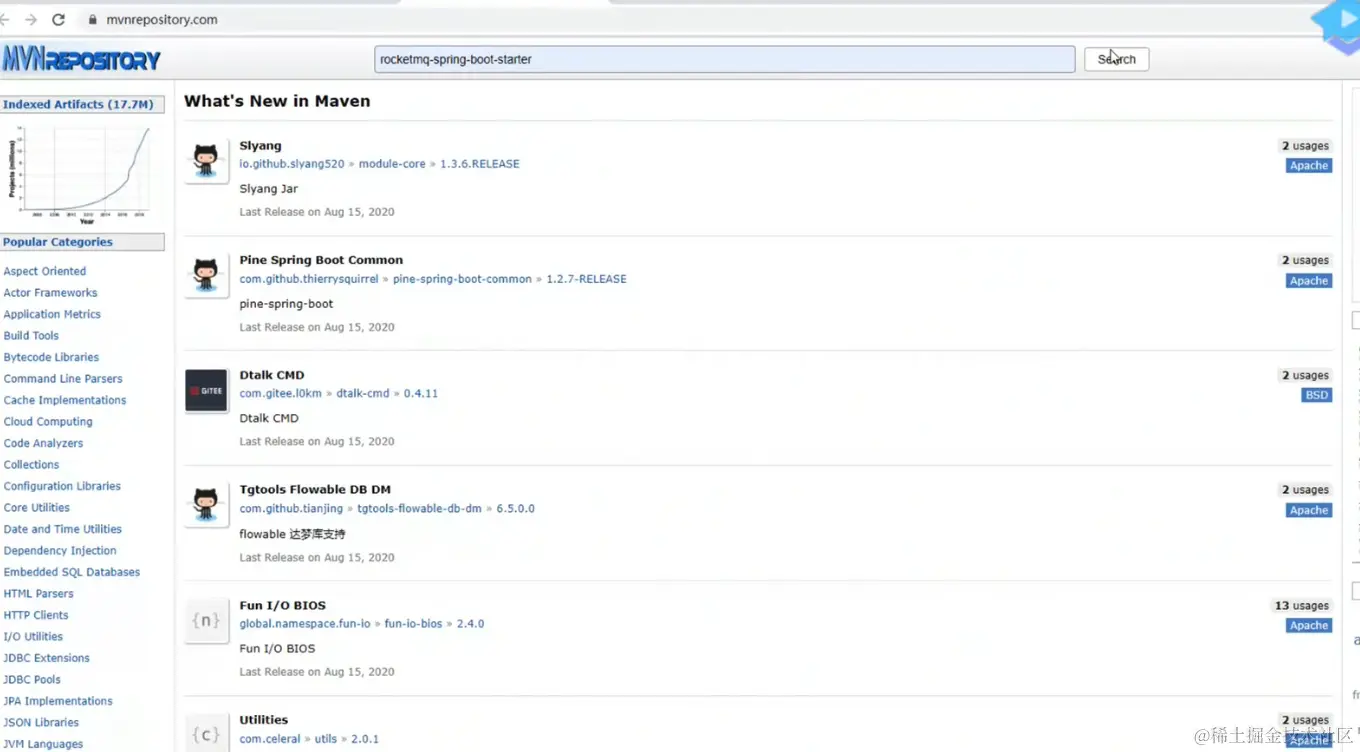Open Build Tools category
Image resolution: width=1360 pixels, height=752 pixels.
tap(31, 336)
